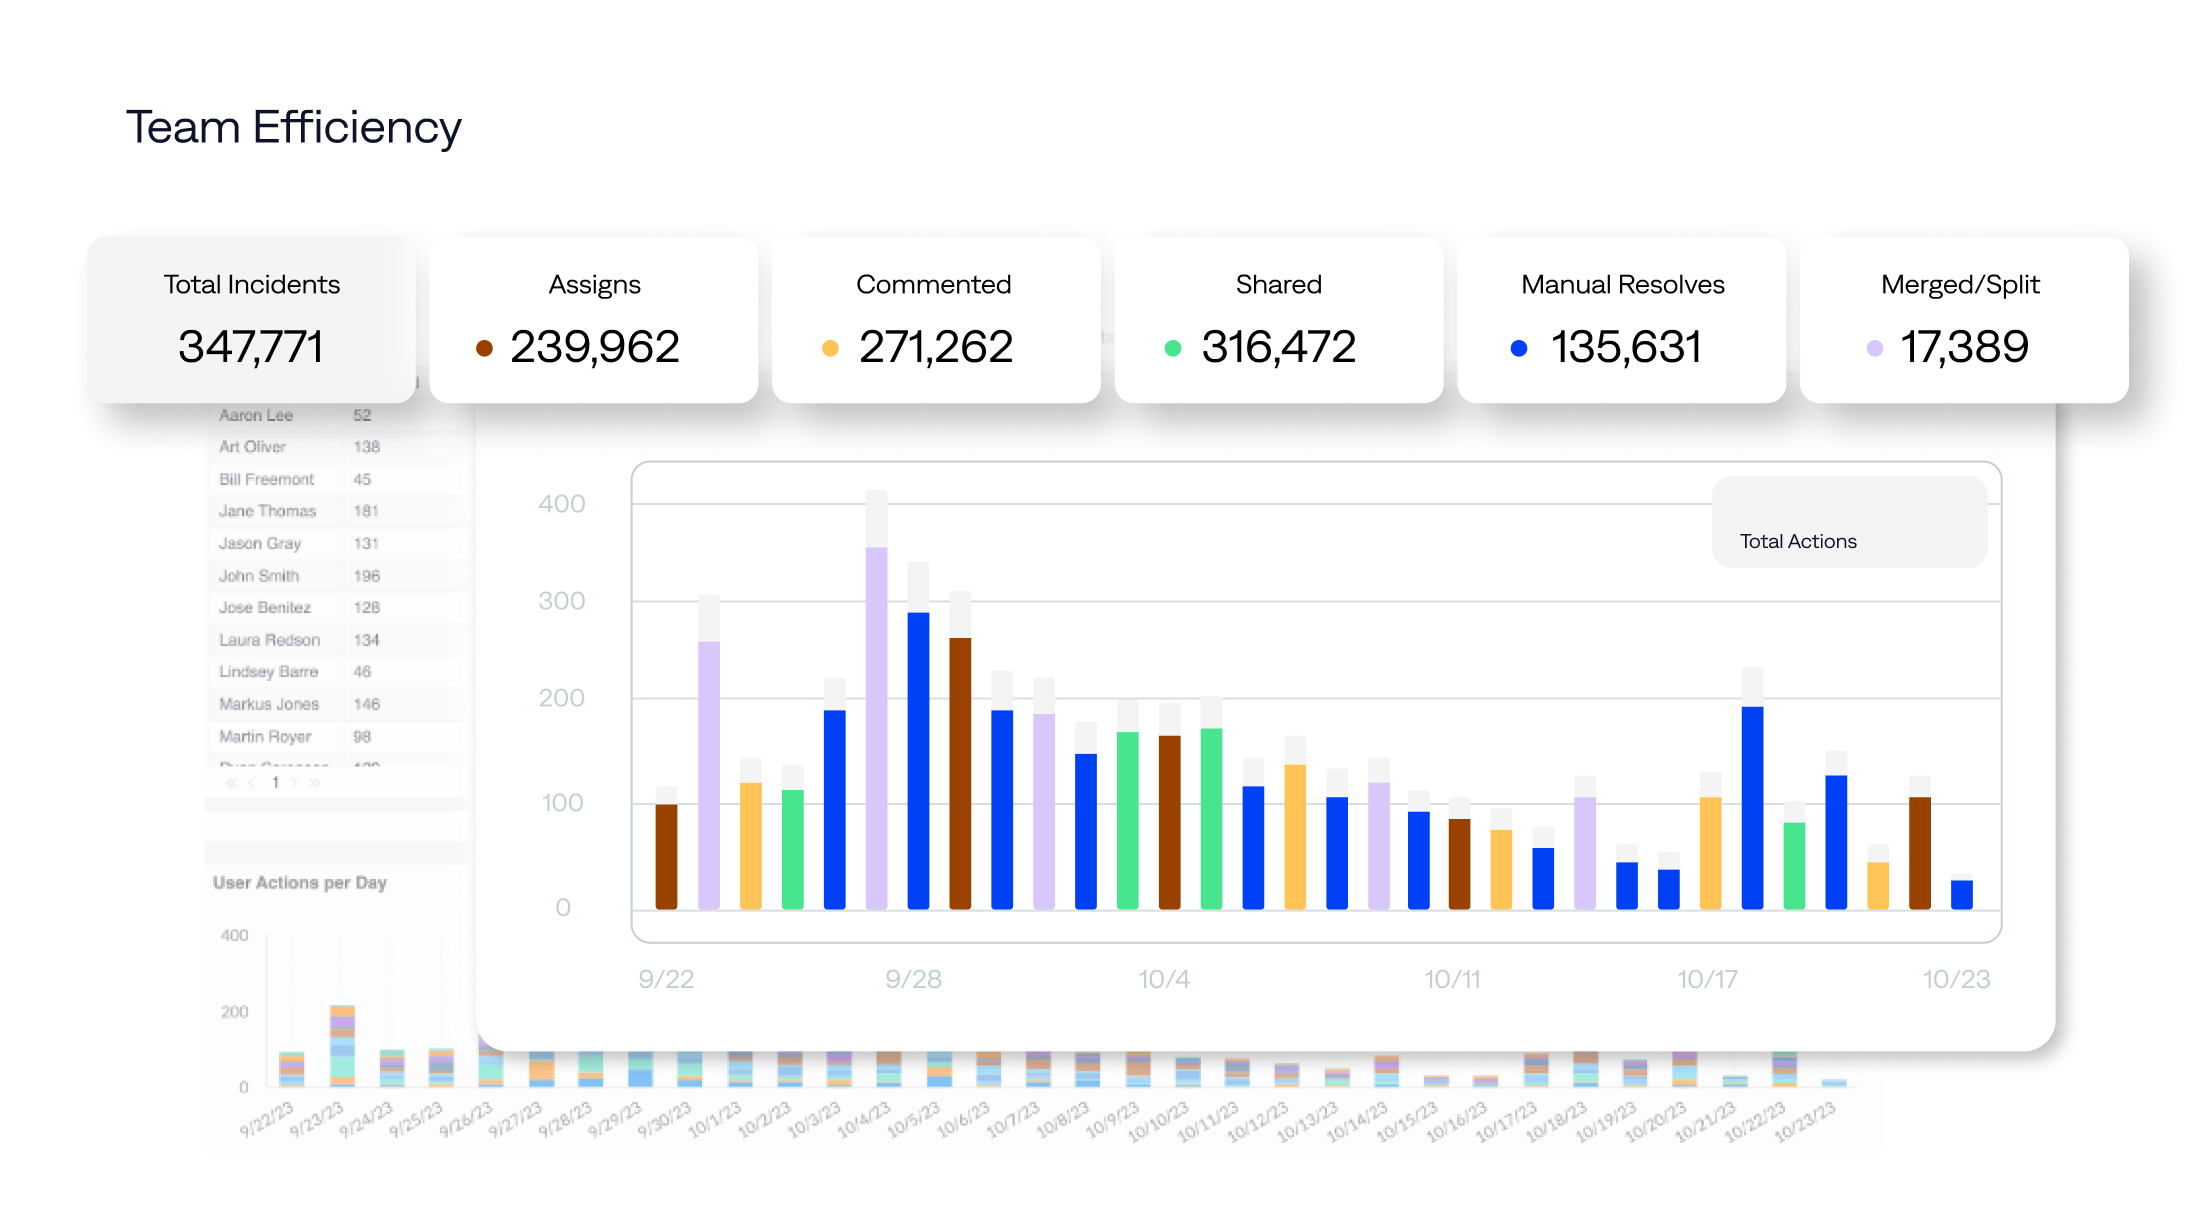Click the 316,472 shared value

1279,347
